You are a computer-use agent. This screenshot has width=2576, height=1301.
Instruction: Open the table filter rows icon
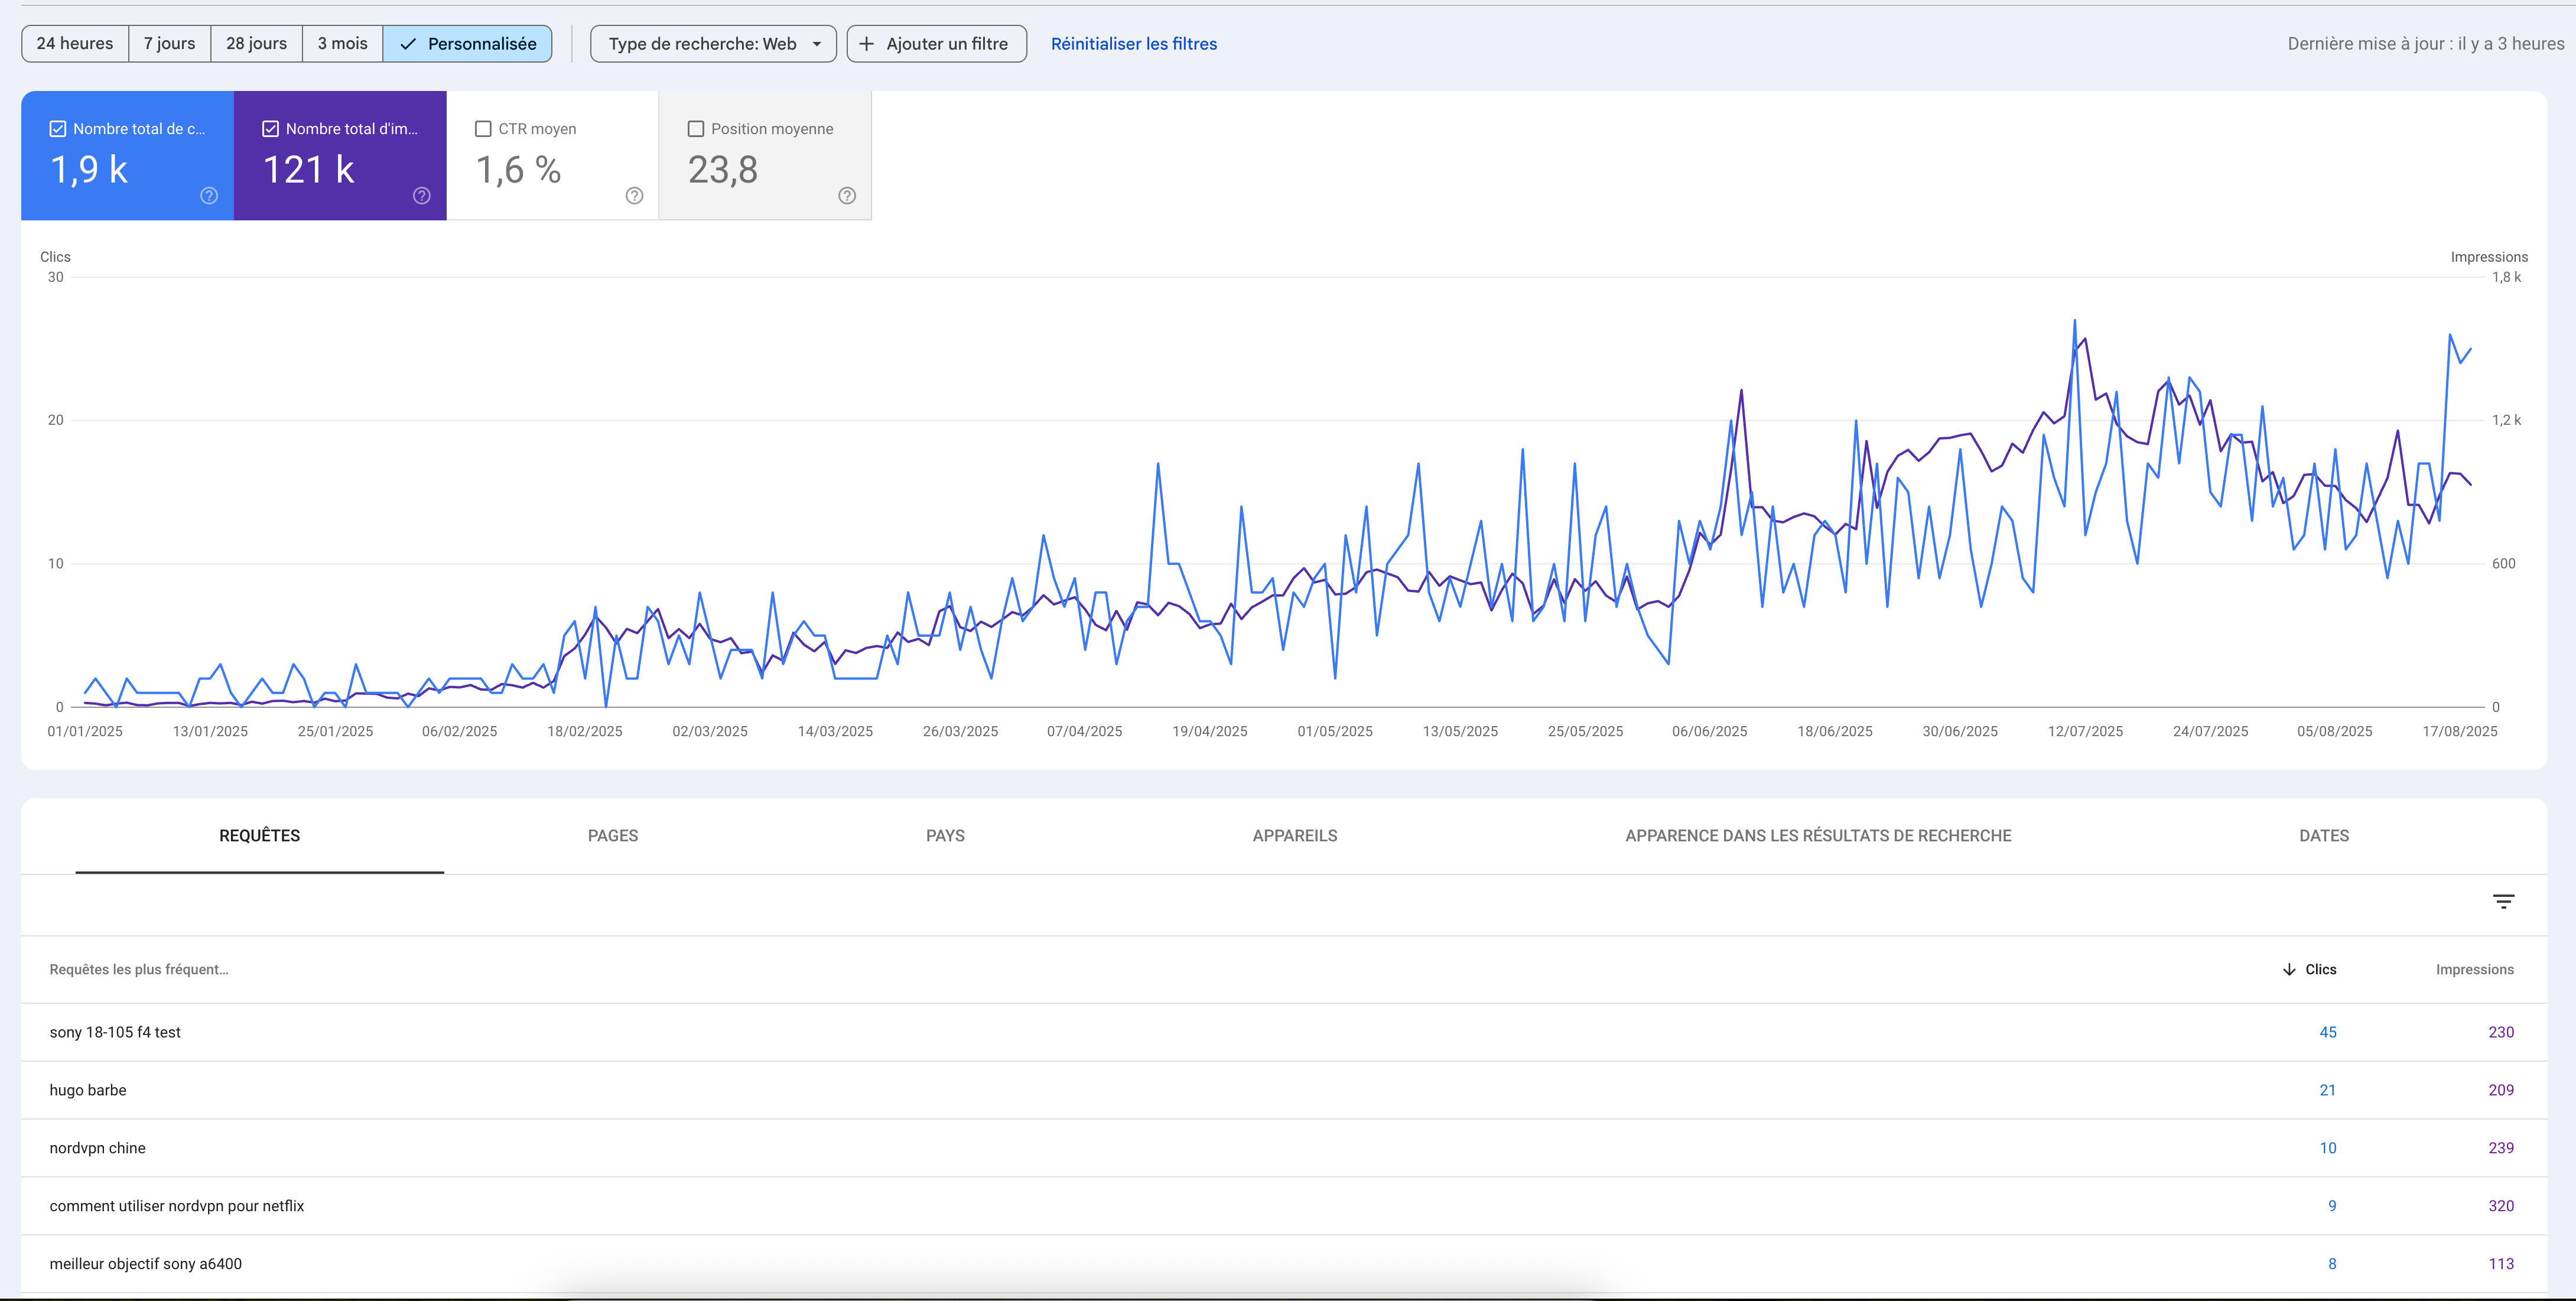tap(2503, 902)
